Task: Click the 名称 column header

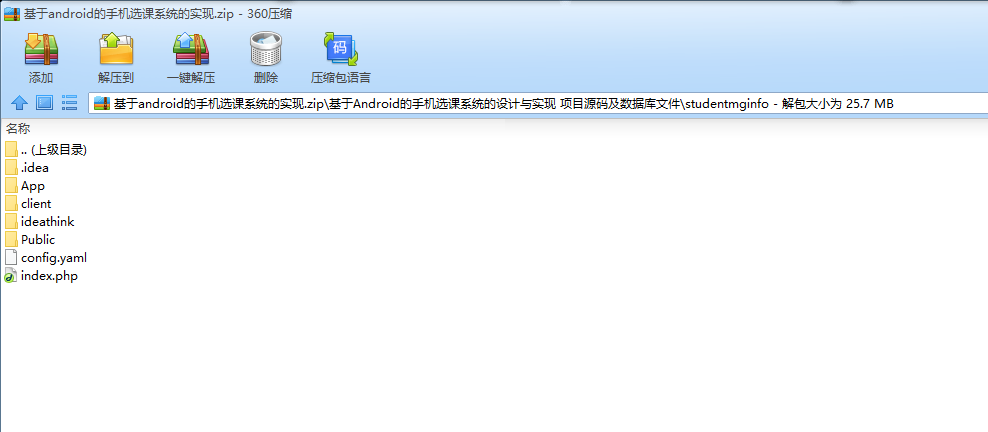Action: click(x=18, y=129)
